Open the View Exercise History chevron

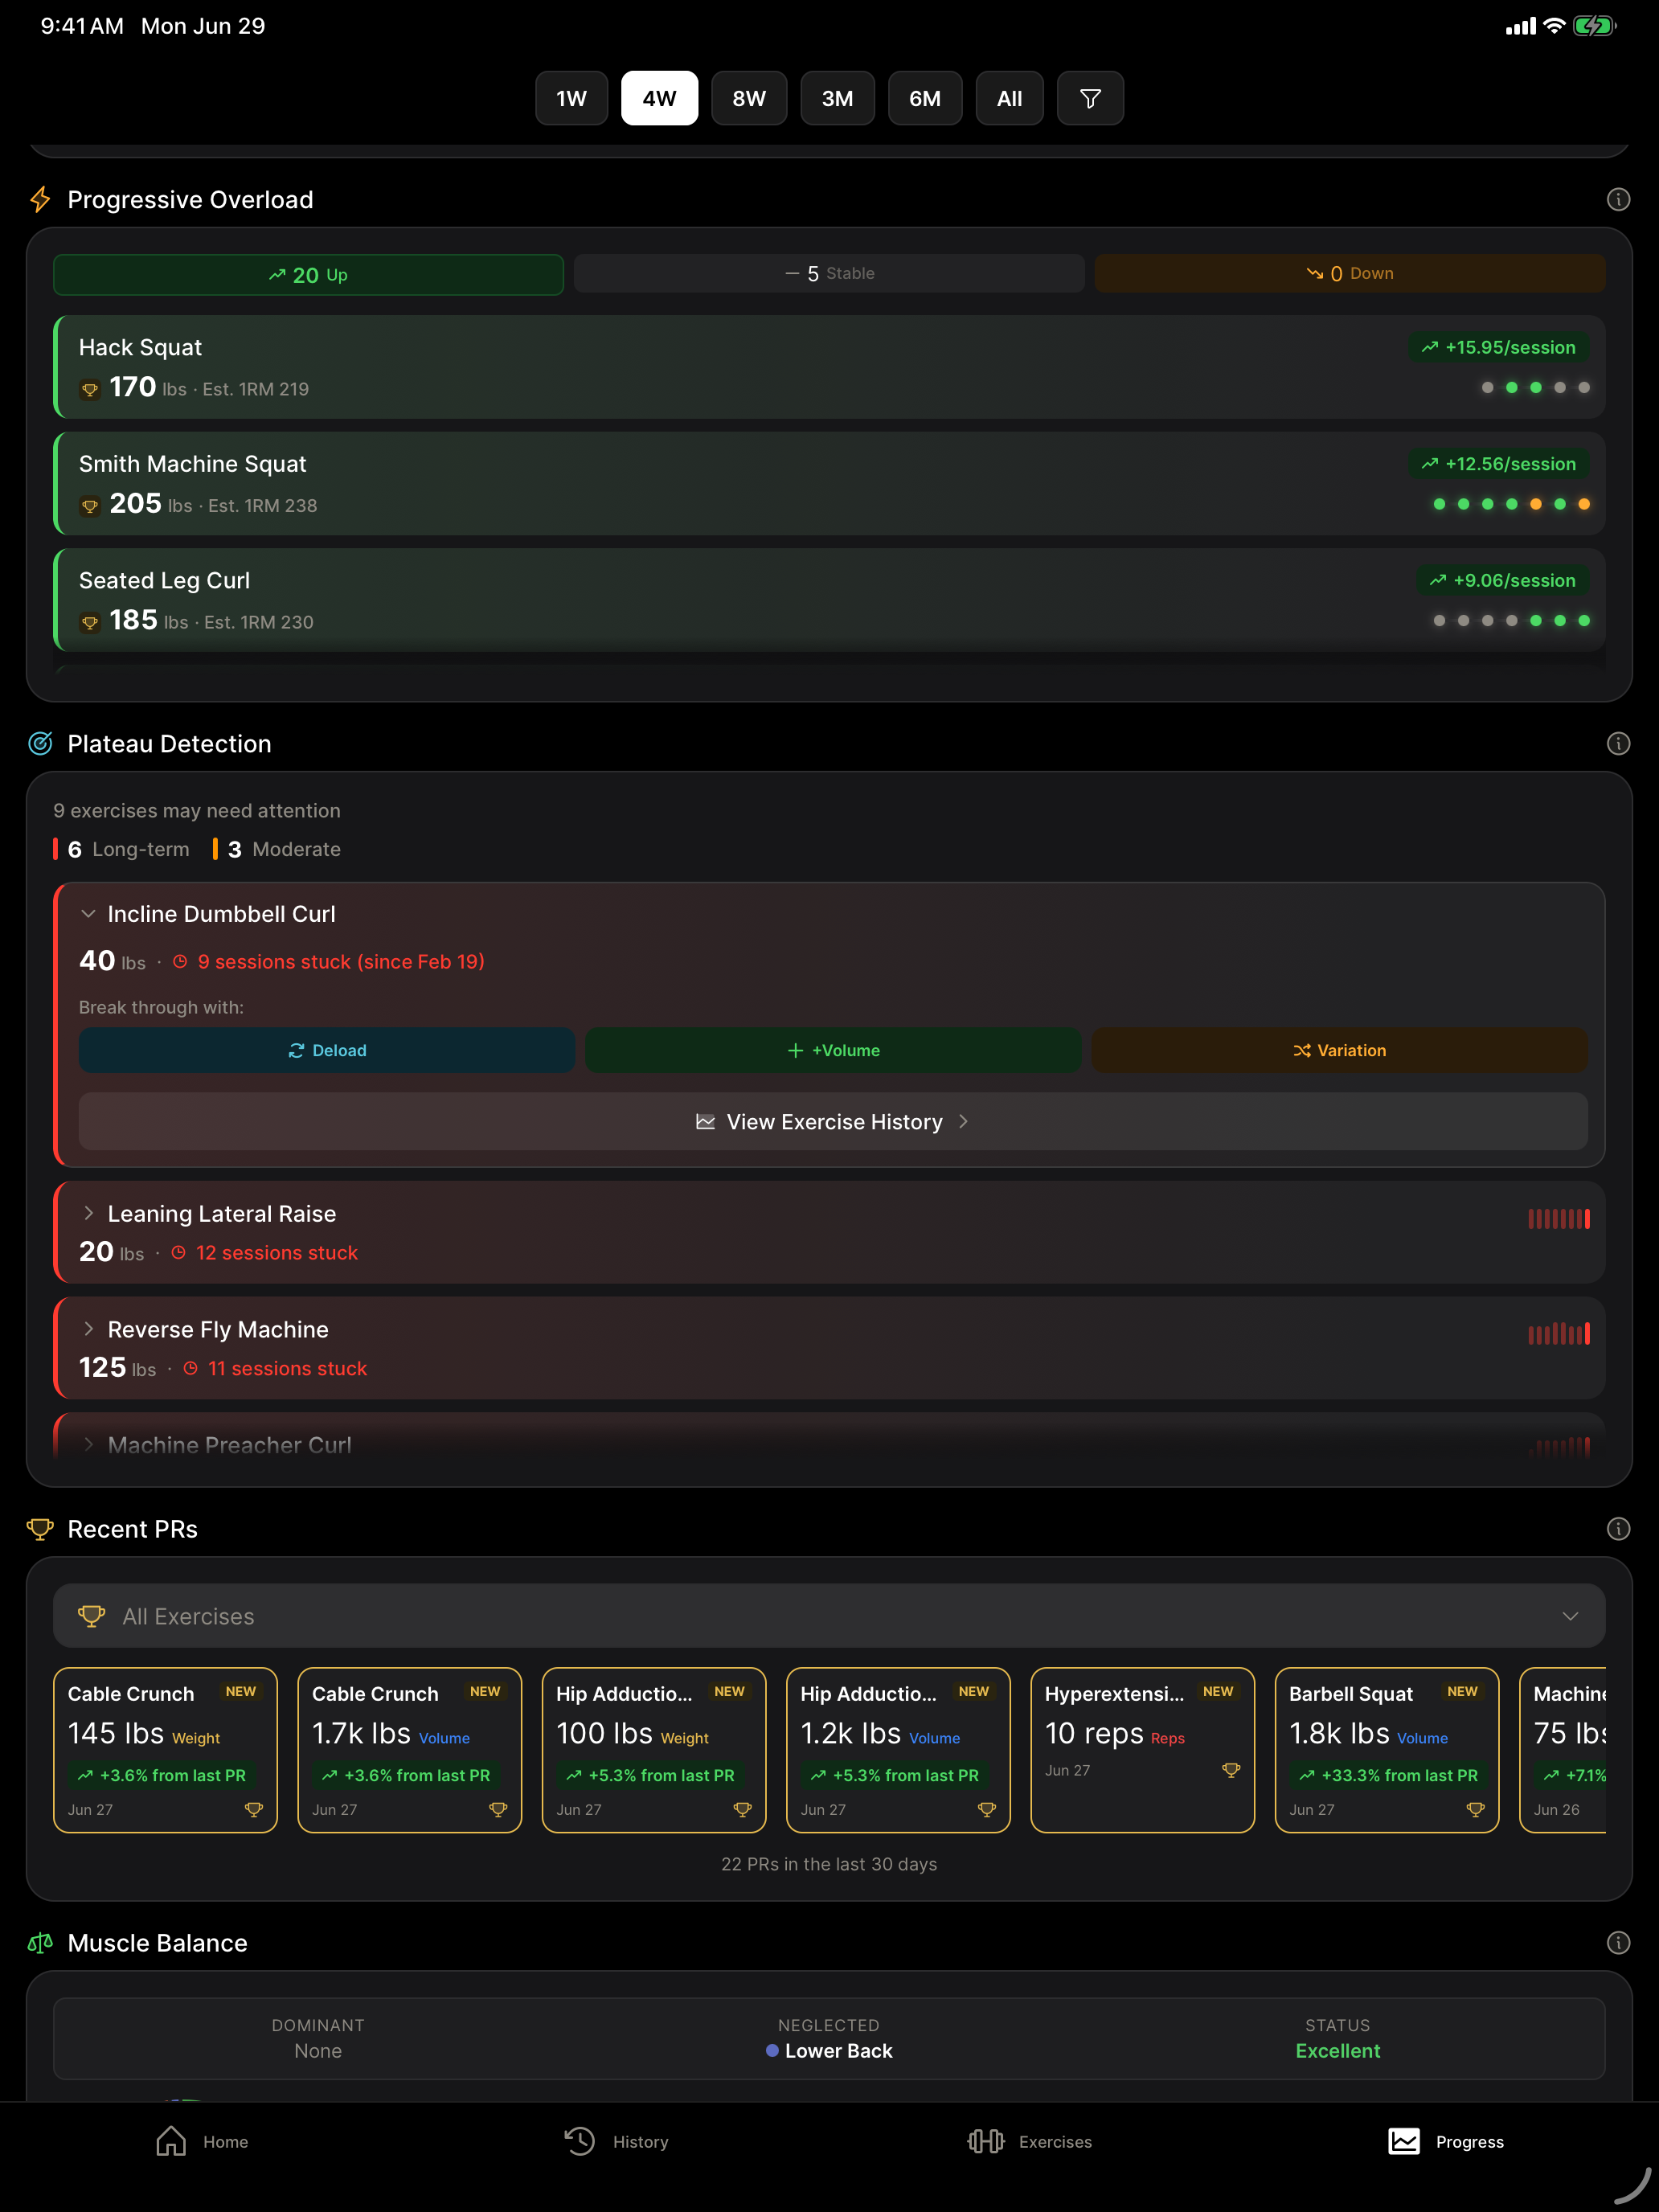[963, 1122]
